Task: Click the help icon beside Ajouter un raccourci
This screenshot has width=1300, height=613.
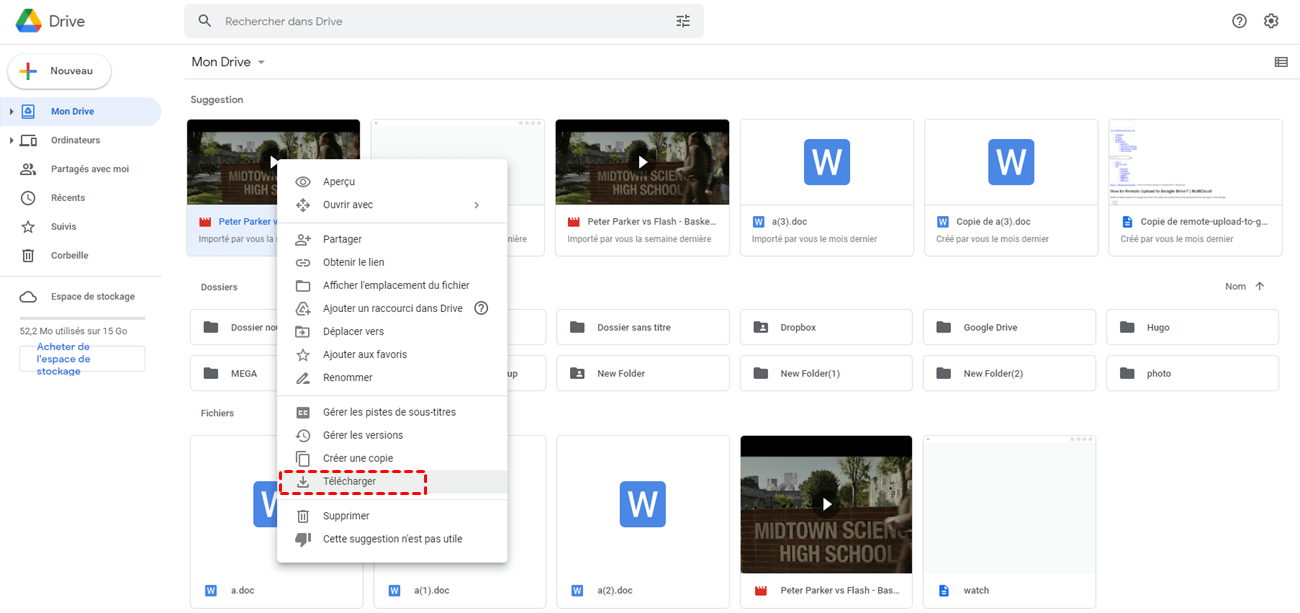Action: tap(481, 308)
